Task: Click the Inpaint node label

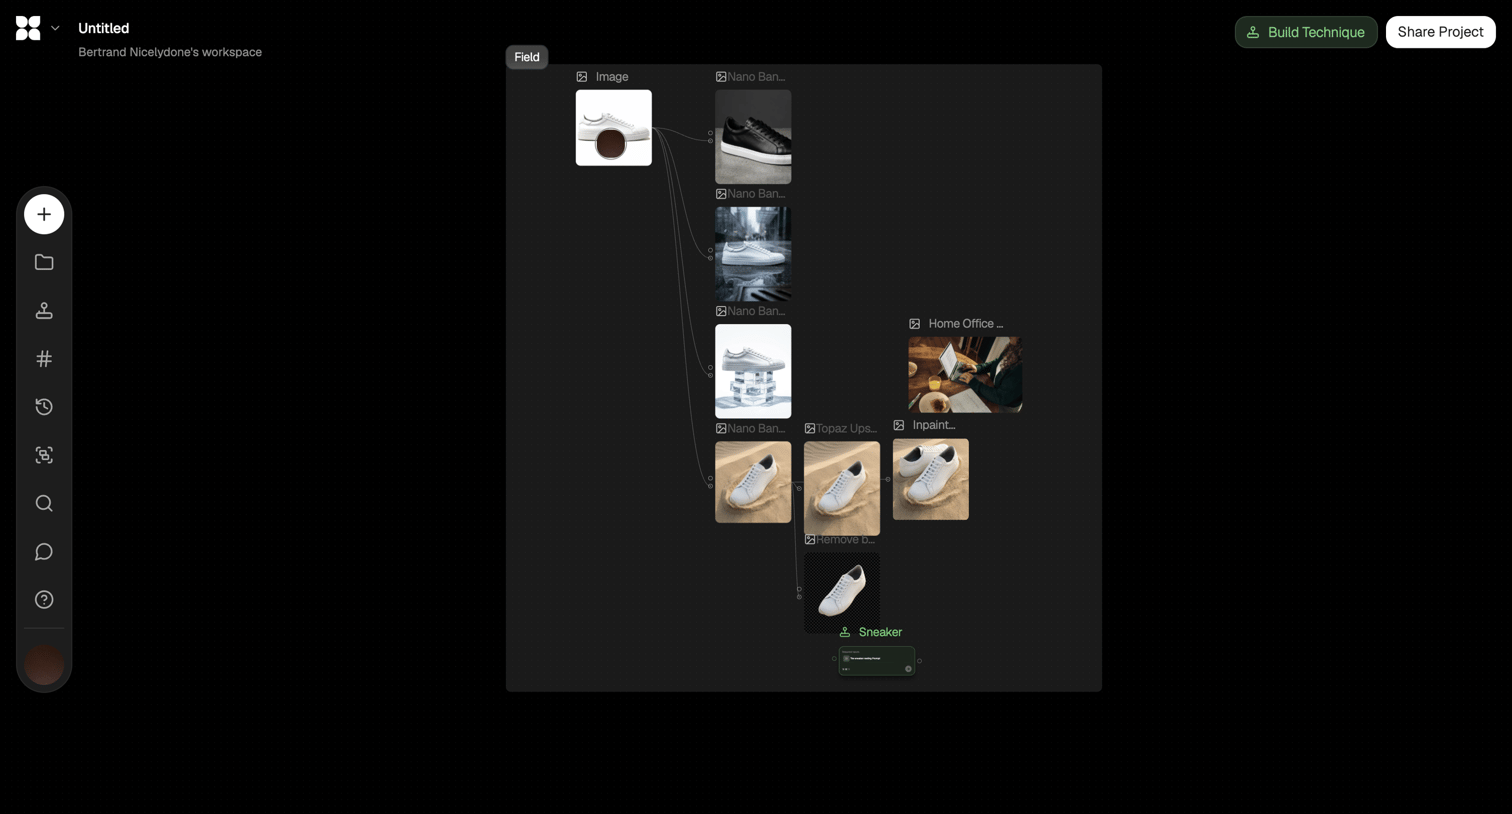Action: tap(934, 425)
